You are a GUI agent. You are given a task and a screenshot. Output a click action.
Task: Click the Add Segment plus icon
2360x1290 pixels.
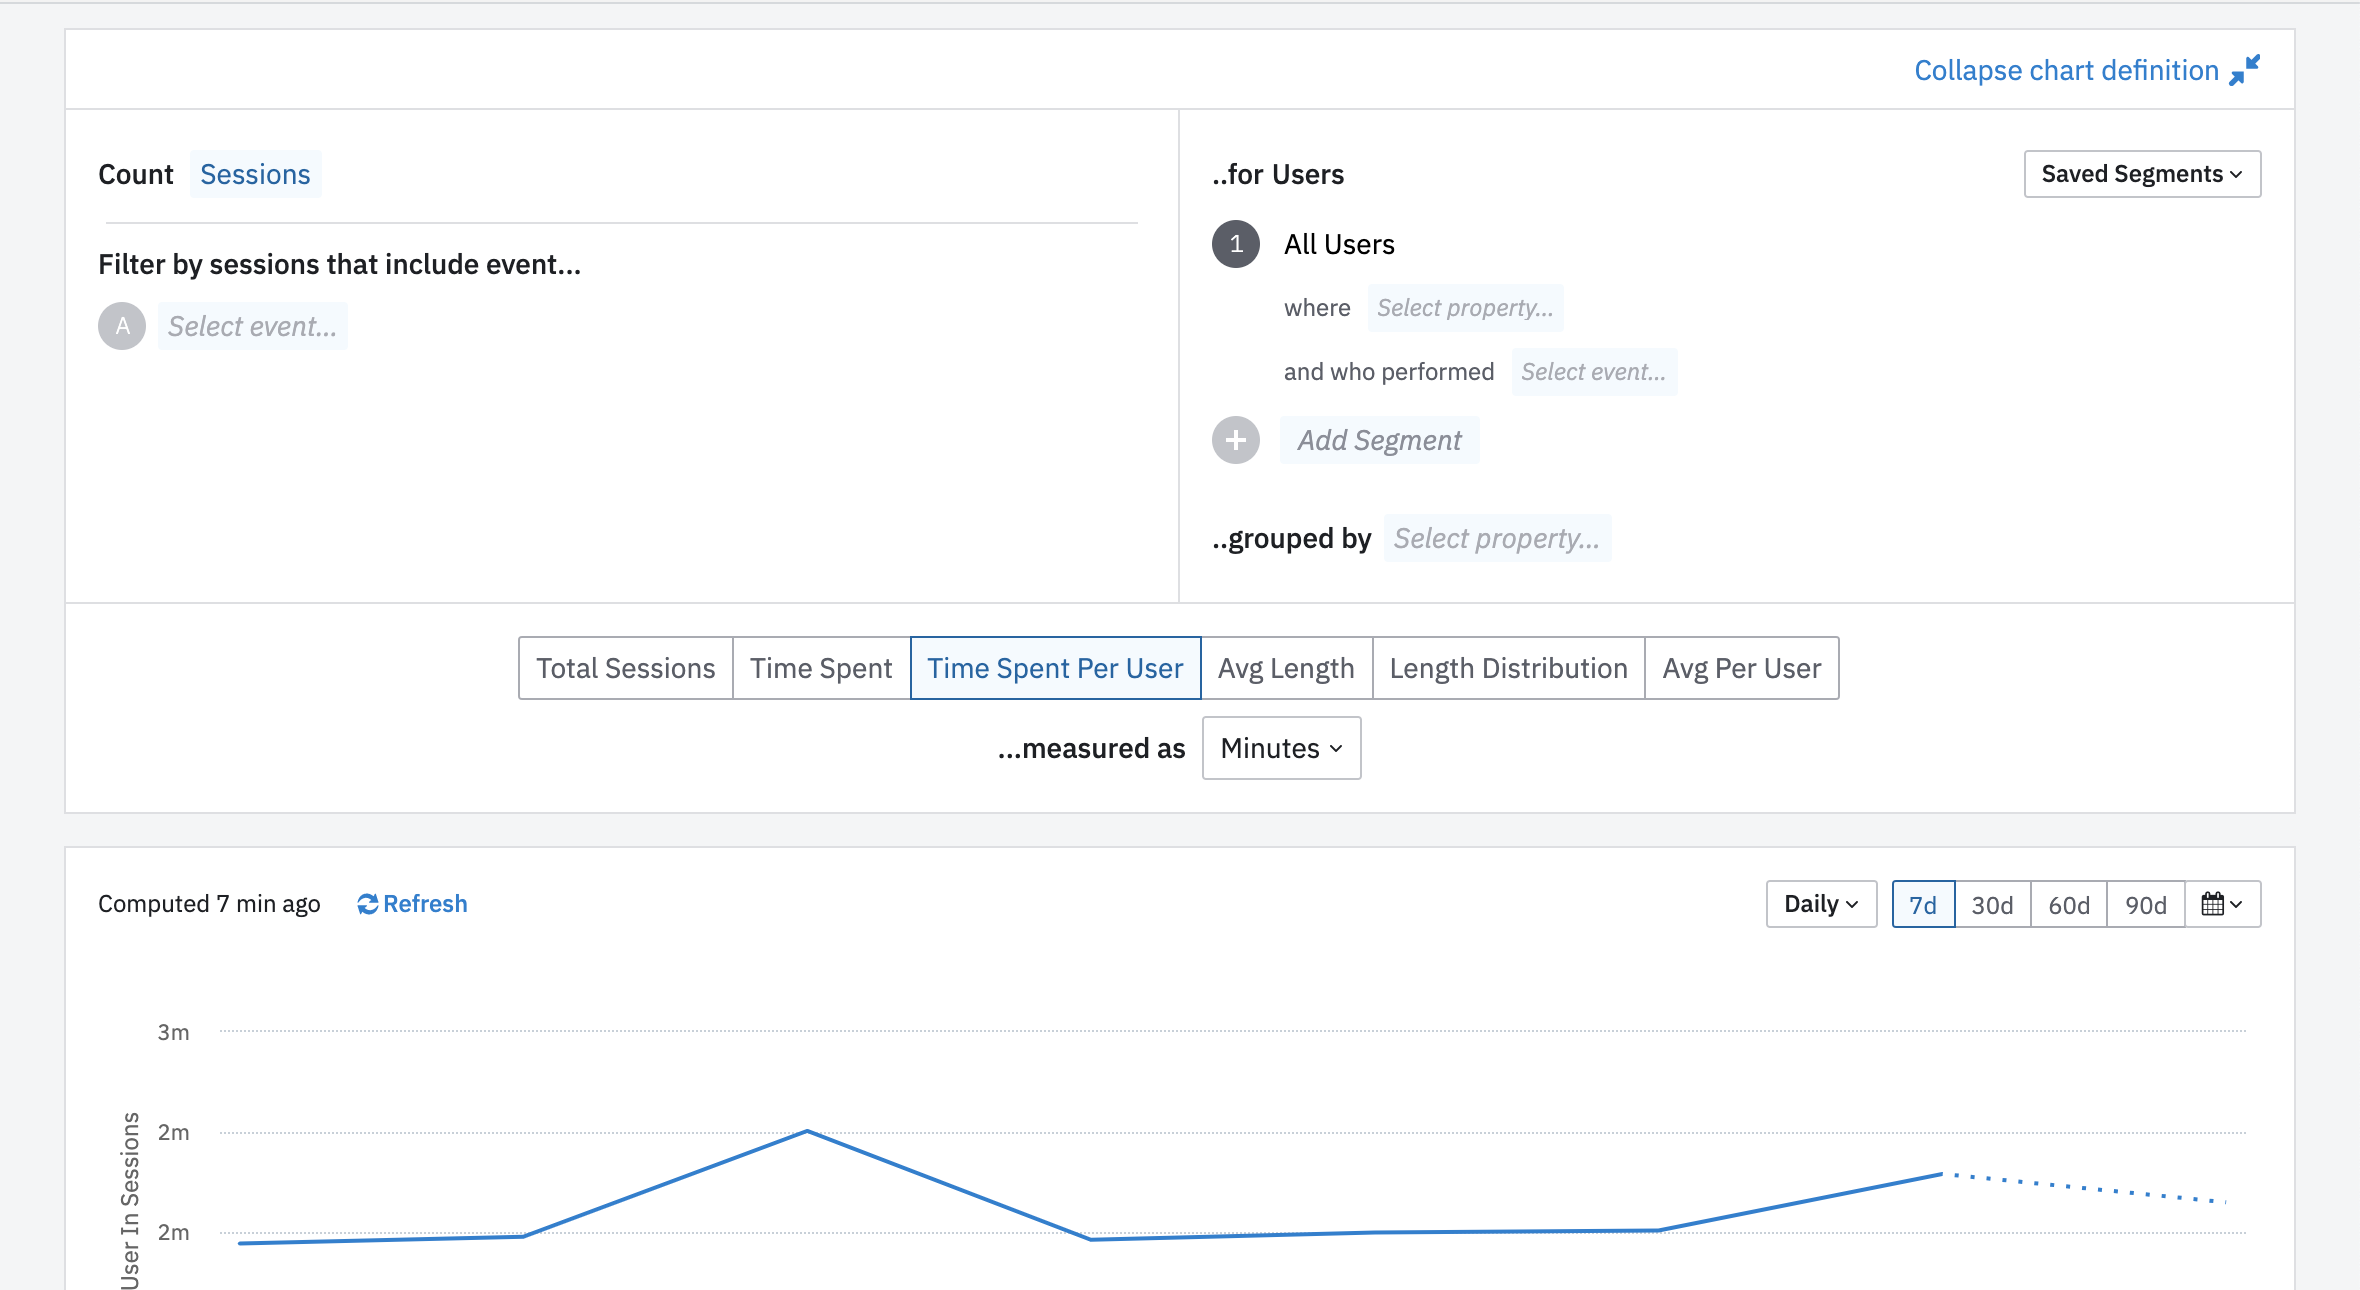pos(1236,440)
